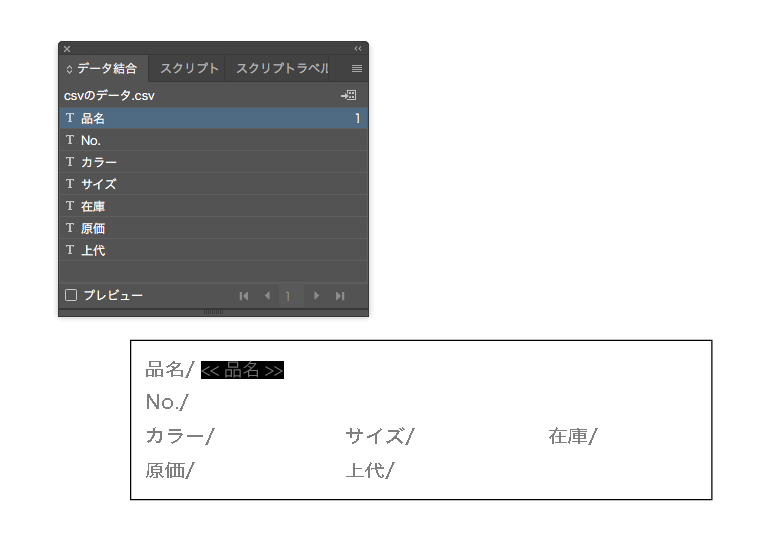The width and height of the screenshot is (773, 557).
Task: Select the 品名 data field row
Action: (213, 118)
